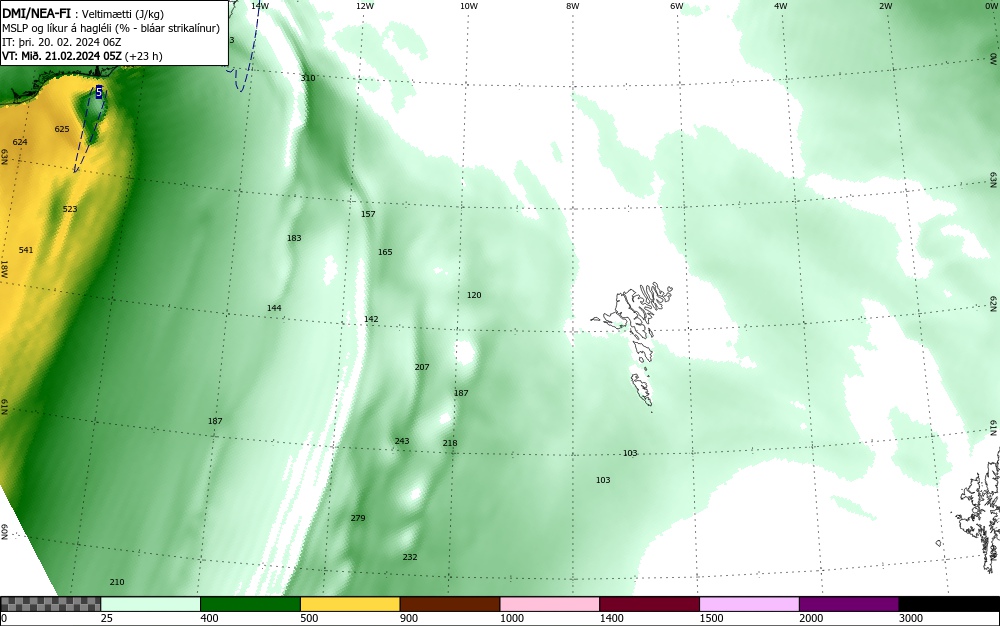Click the 6W longitude label
This screenshot has width=1000, height=626.
(x=677, y=6)
